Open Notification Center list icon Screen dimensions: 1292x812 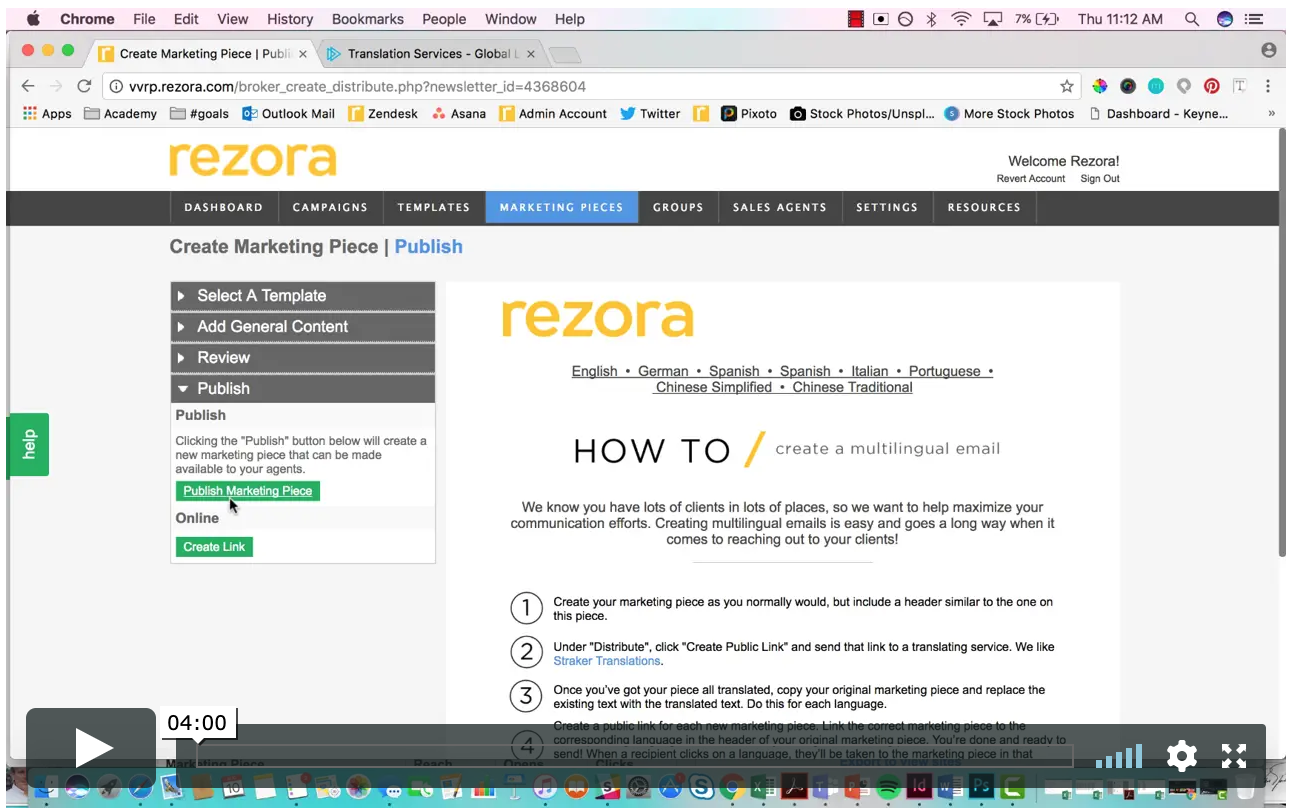tap(1254, 19)
